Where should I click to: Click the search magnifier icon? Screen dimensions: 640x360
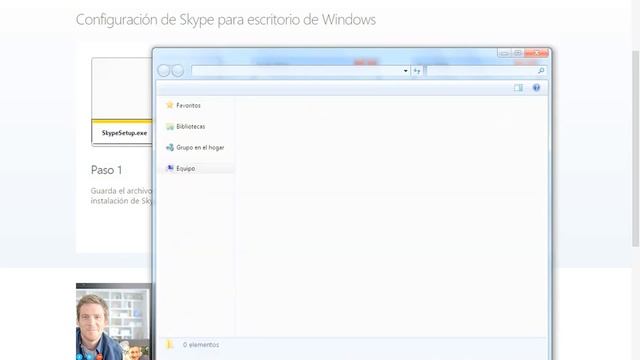coord(541,71)
